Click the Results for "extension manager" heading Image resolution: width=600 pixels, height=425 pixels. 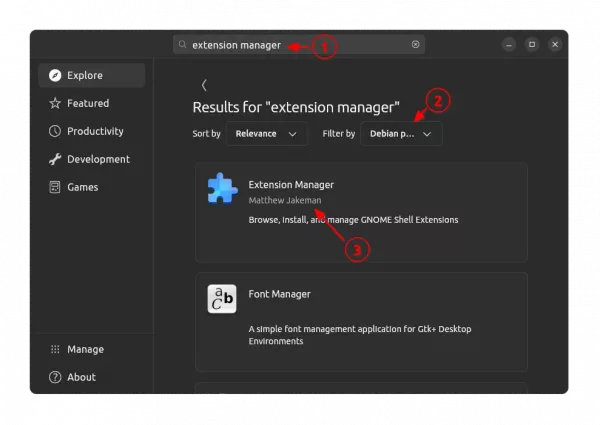296,107
